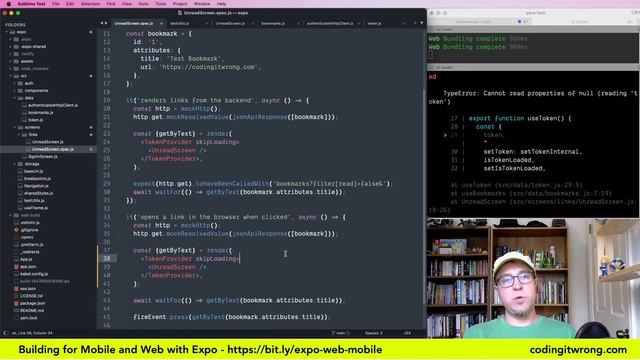640x360 pixels.
Task: Expand the .expo-shared folder
Action: click(x=11, y=47)
